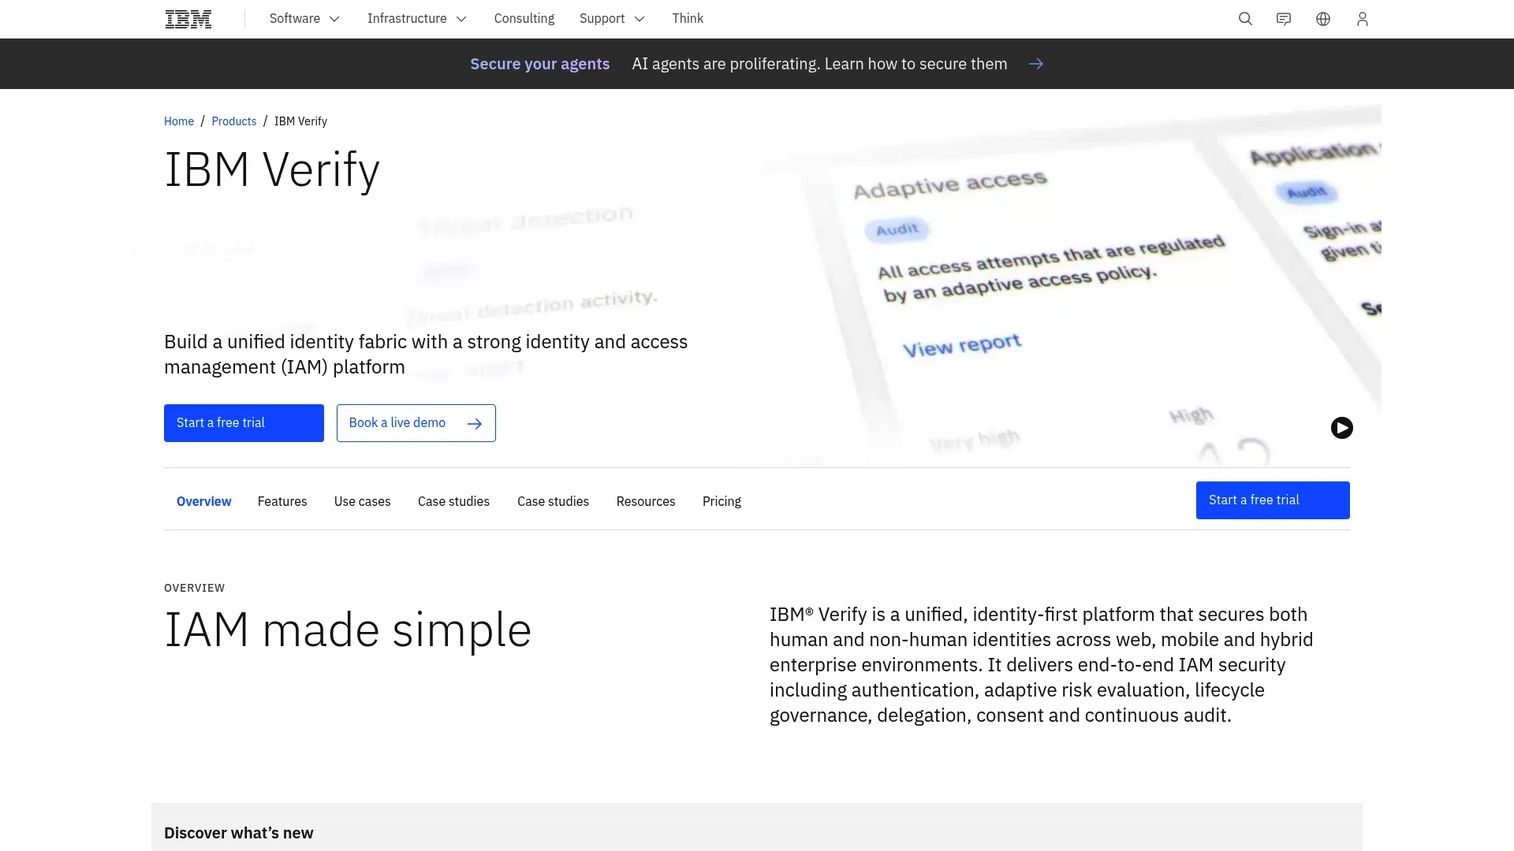
Task: Click Start a free trial in hero
Action: pyautogui.click(x=244, y=423)
